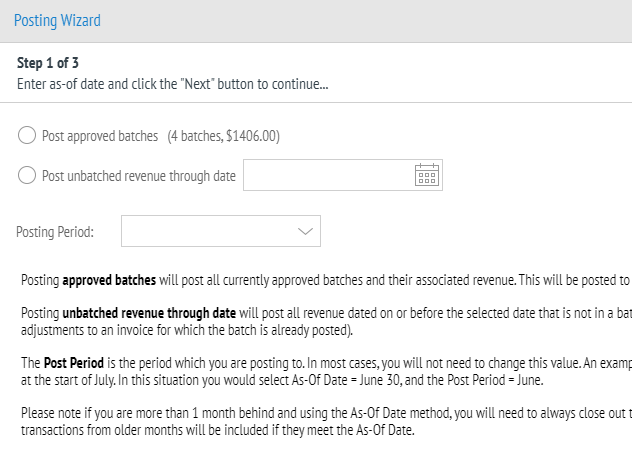
Task: Select Post unbatched revenue through date radio
Action: pos(27,175)
